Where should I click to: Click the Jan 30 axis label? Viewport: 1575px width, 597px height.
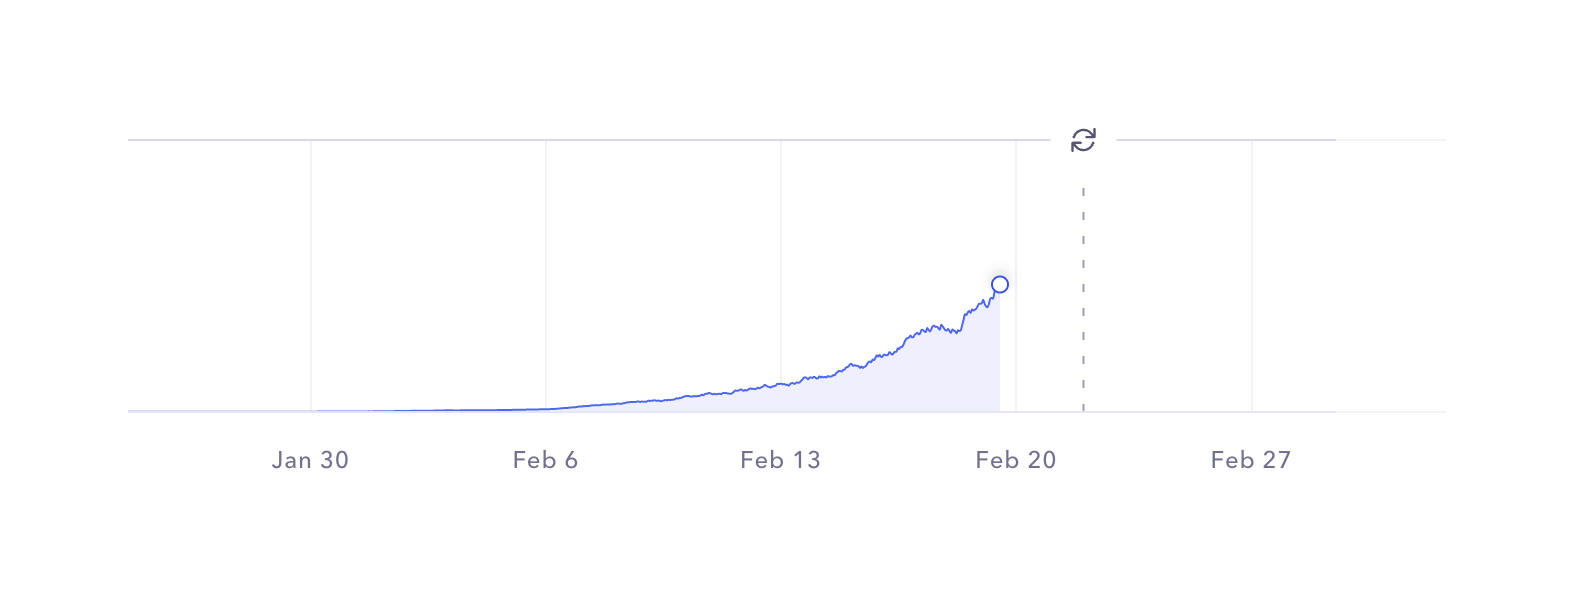310,460
